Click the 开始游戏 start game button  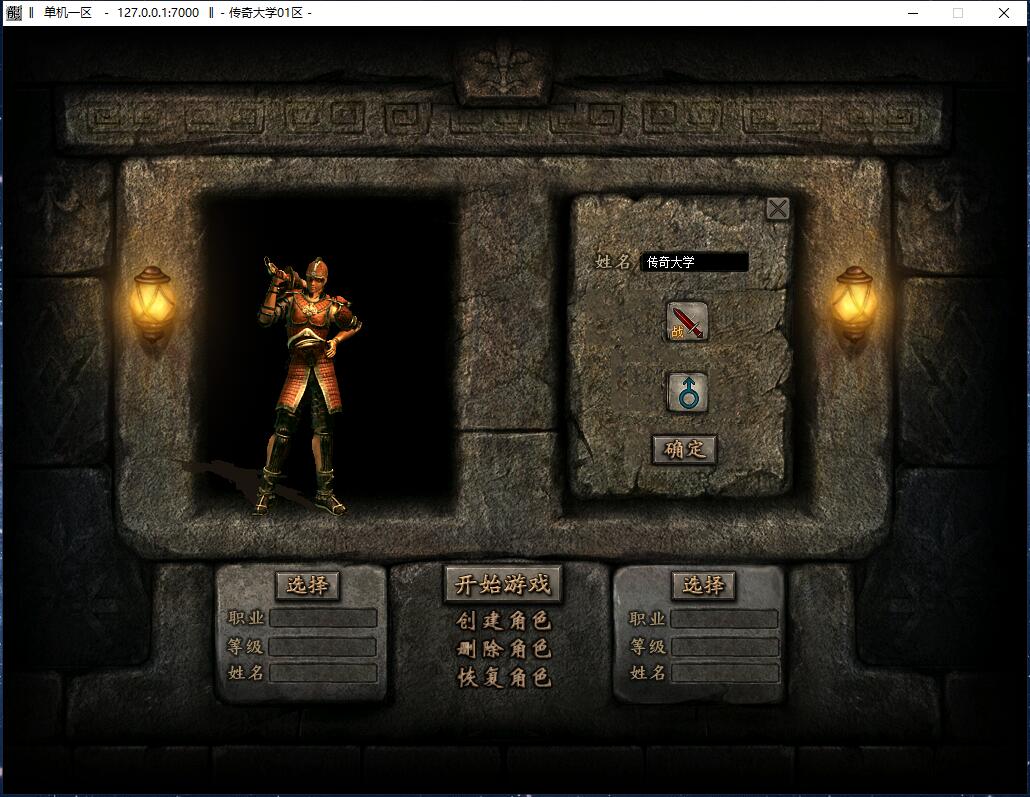tap(503, 583)
